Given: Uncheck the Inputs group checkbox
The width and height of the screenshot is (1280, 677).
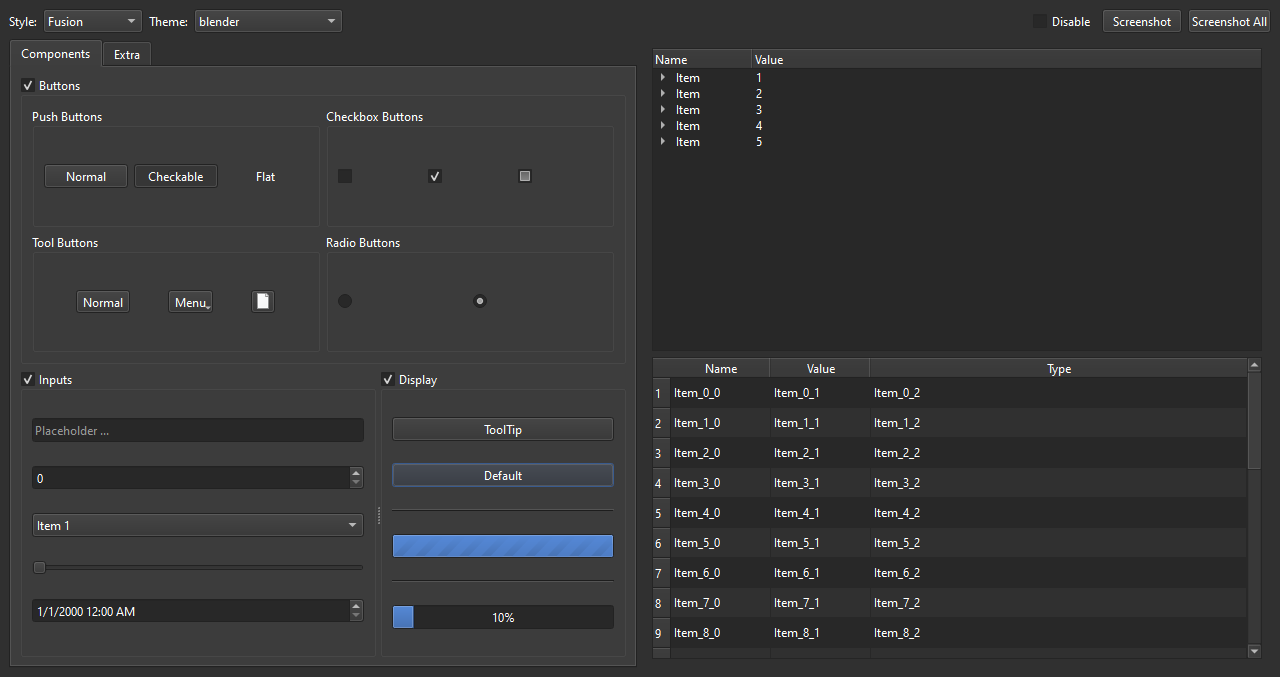Looking at the screenshot, I should [28, 380].
